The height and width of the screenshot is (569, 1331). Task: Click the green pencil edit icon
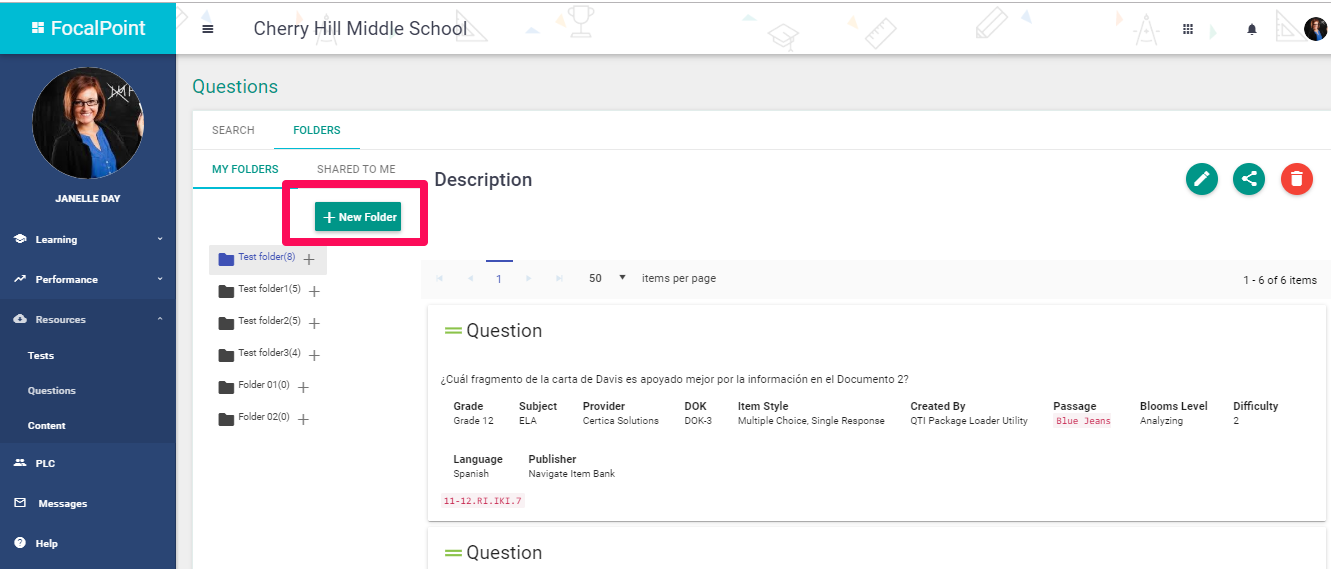pos(1201,179)
